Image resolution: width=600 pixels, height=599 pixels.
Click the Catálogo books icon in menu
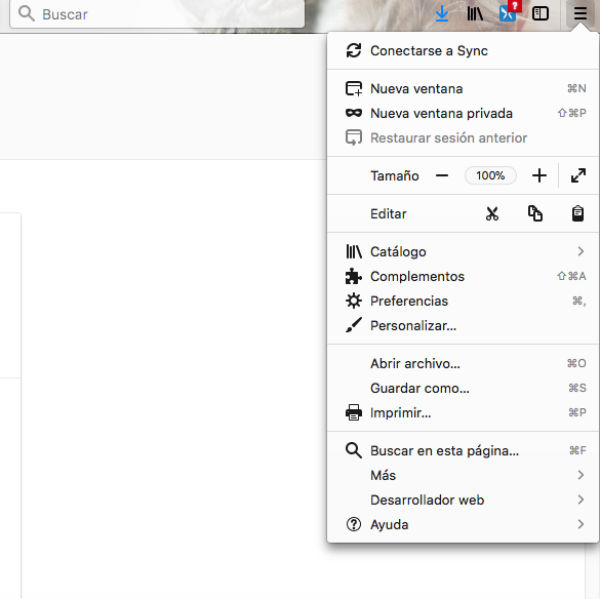tap(354, 251)
